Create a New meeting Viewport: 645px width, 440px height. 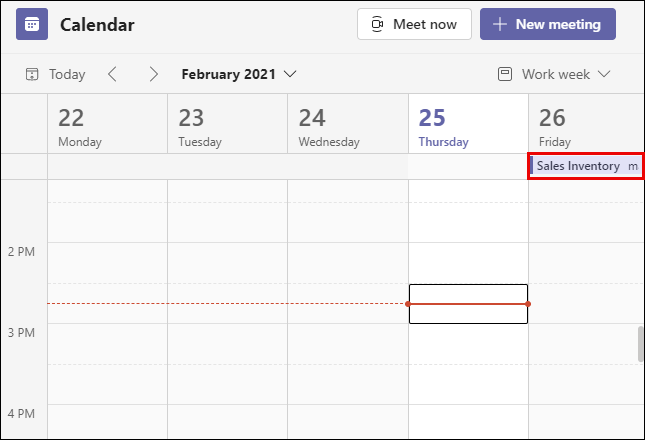point(547,24)
